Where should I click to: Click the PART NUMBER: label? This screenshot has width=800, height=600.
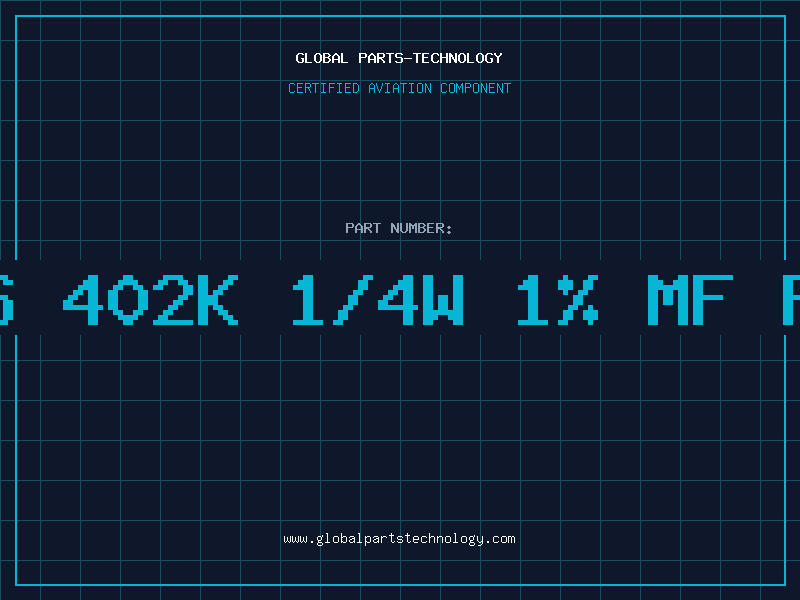[x=398, y=228]
